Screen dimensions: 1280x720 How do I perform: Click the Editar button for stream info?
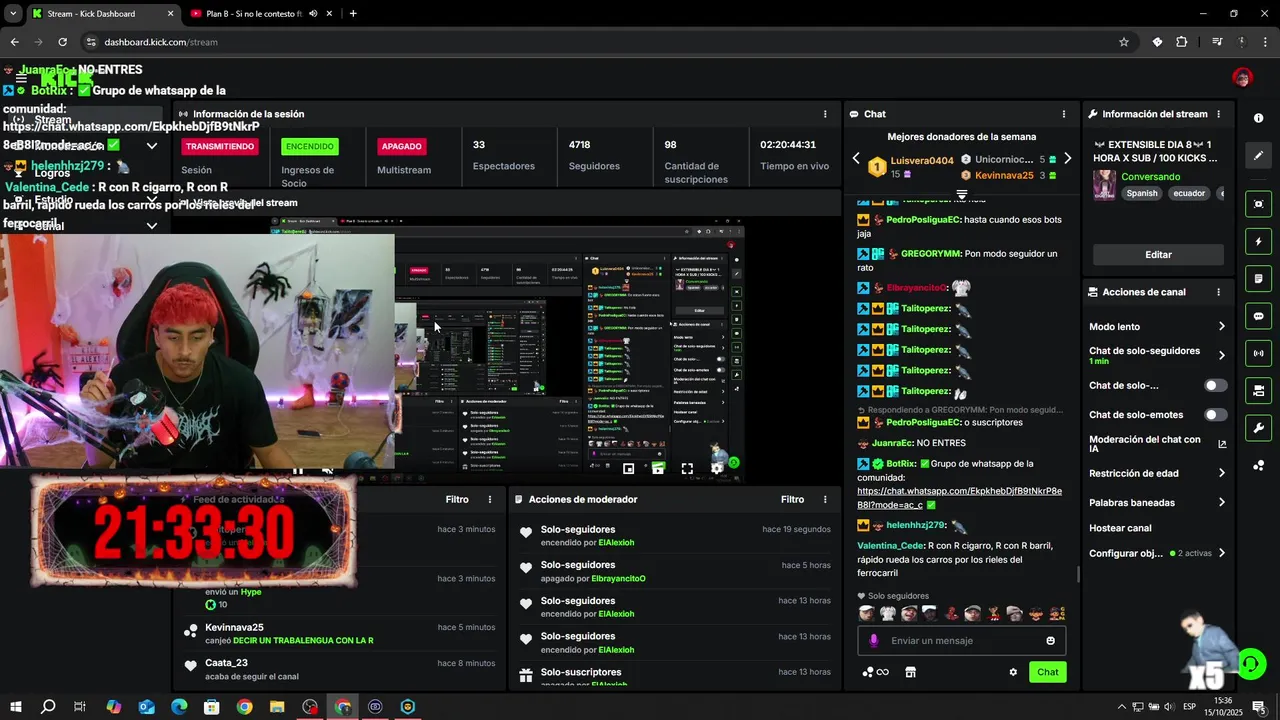(x=1158, y=255)
